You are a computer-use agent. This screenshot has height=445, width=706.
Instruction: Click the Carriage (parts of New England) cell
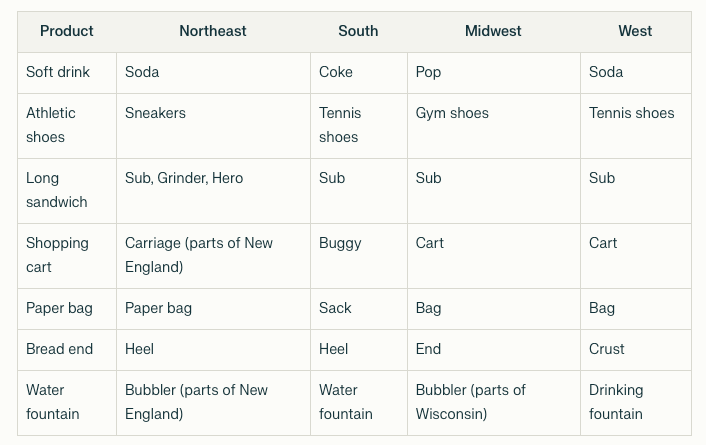(x=199, y=255)
